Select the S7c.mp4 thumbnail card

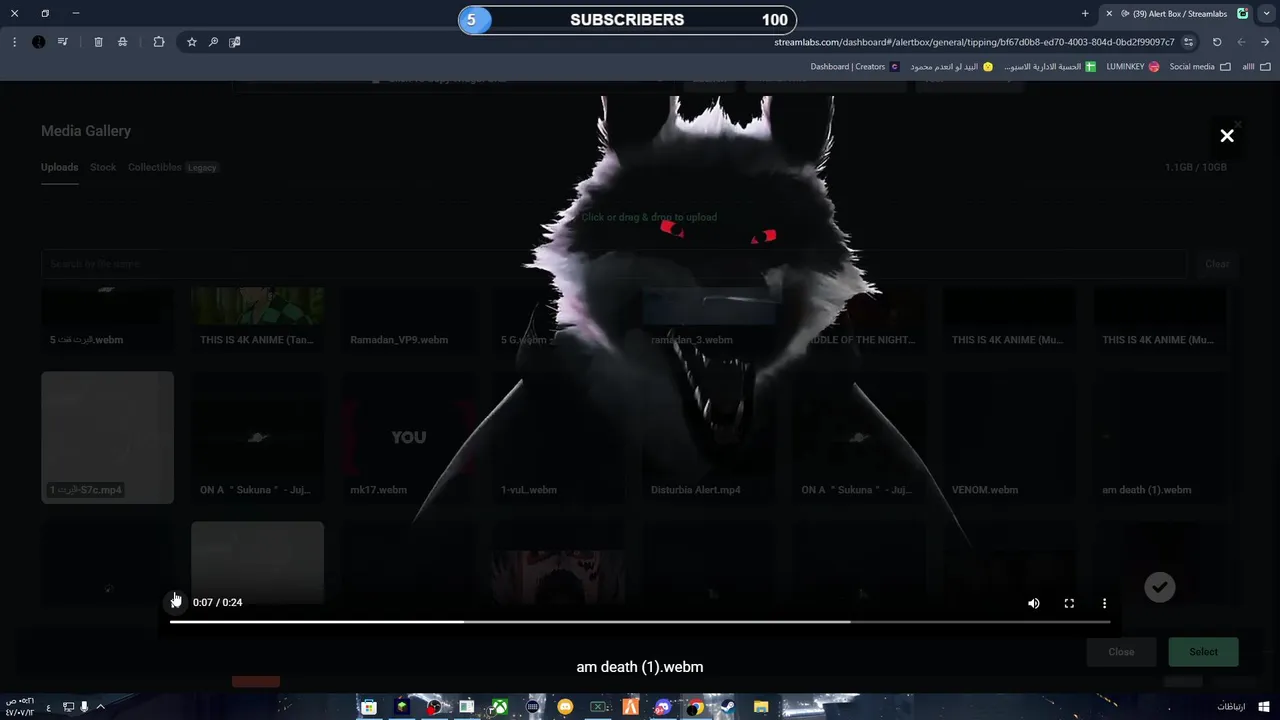[x=107, y=437]
